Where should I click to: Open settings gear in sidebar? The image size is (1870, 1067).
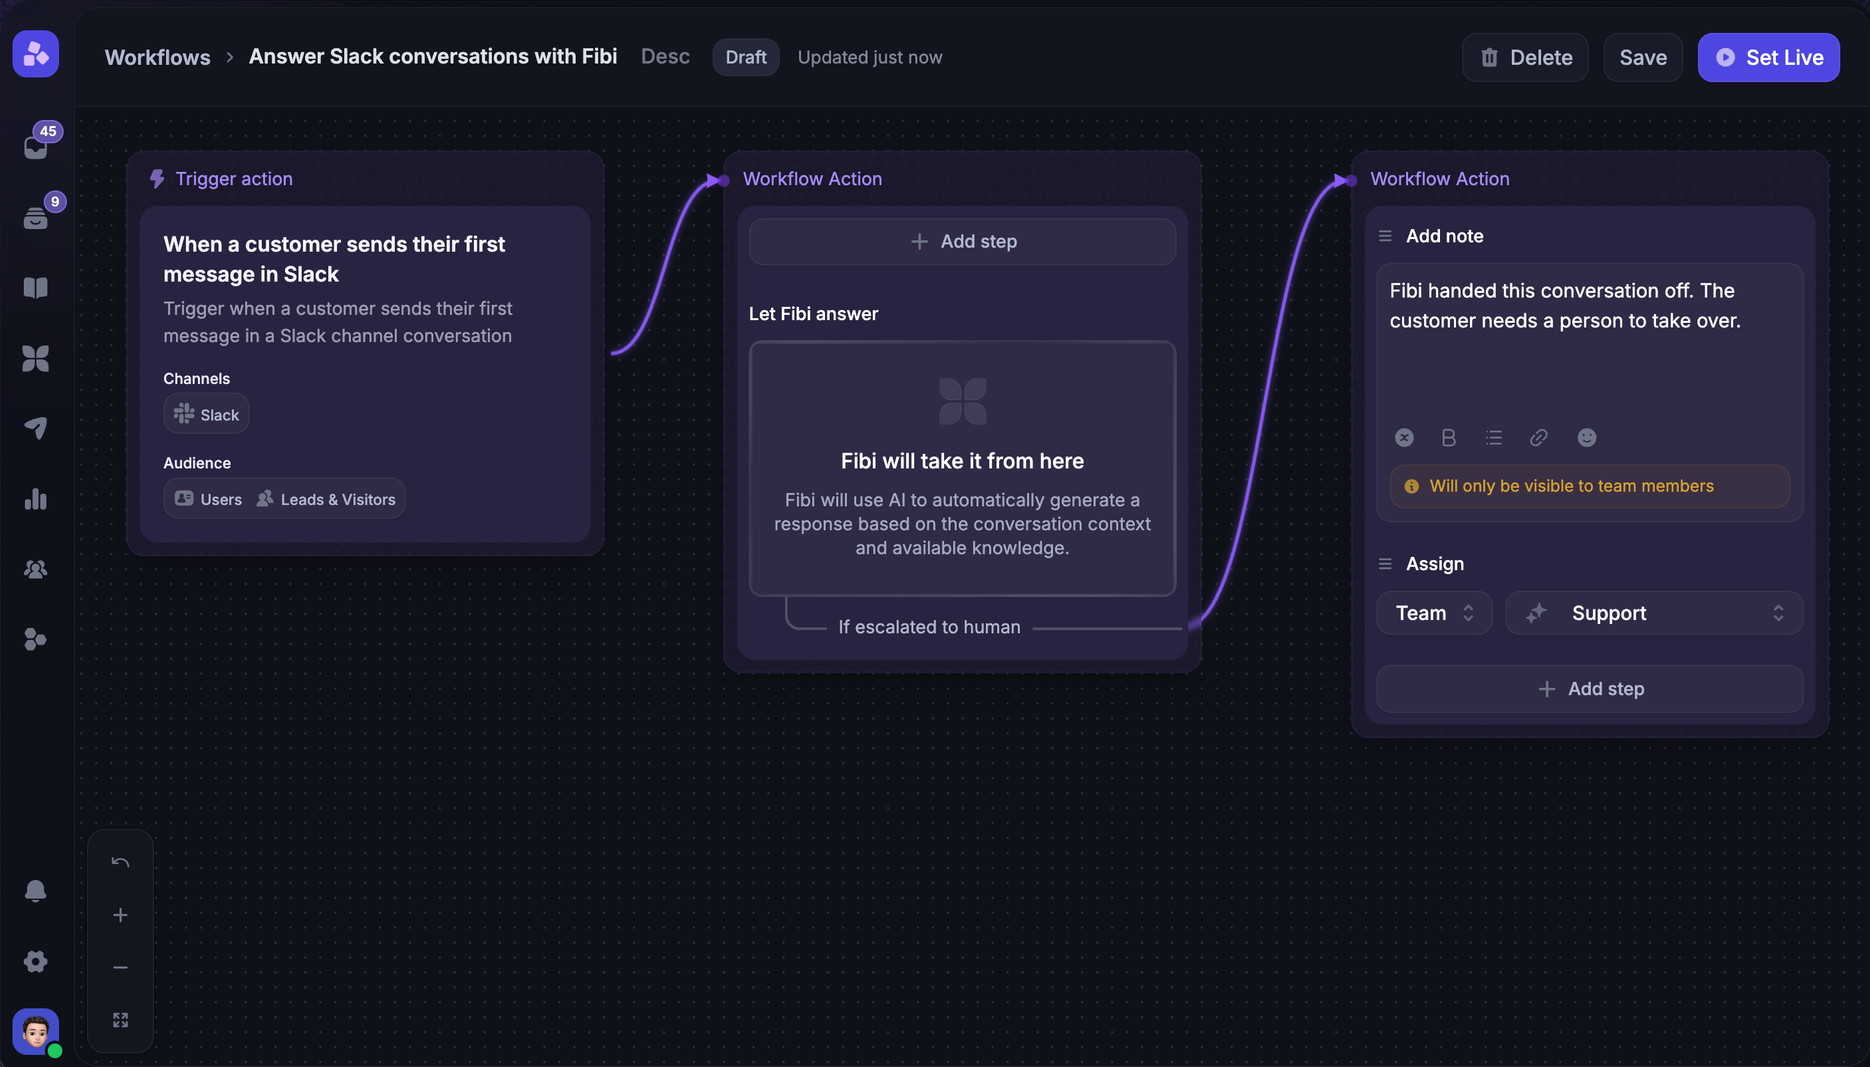(x=36, y=961)
